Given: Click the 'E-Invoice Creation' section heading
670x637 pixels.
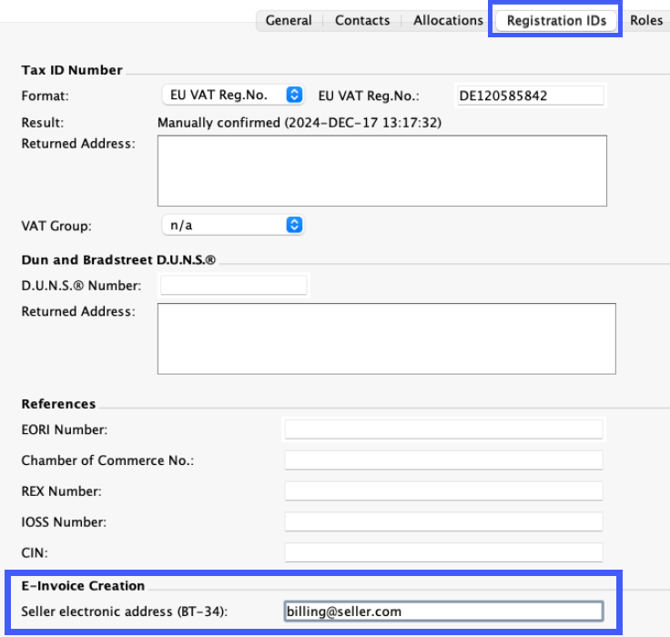Looking at the screenshot, I should pyautogui.click(x=83, y=586).
